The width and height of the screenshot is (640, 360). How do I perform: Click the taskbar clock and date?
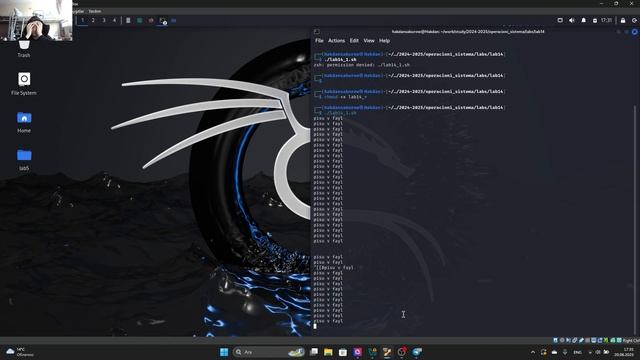tap(624, 352)
